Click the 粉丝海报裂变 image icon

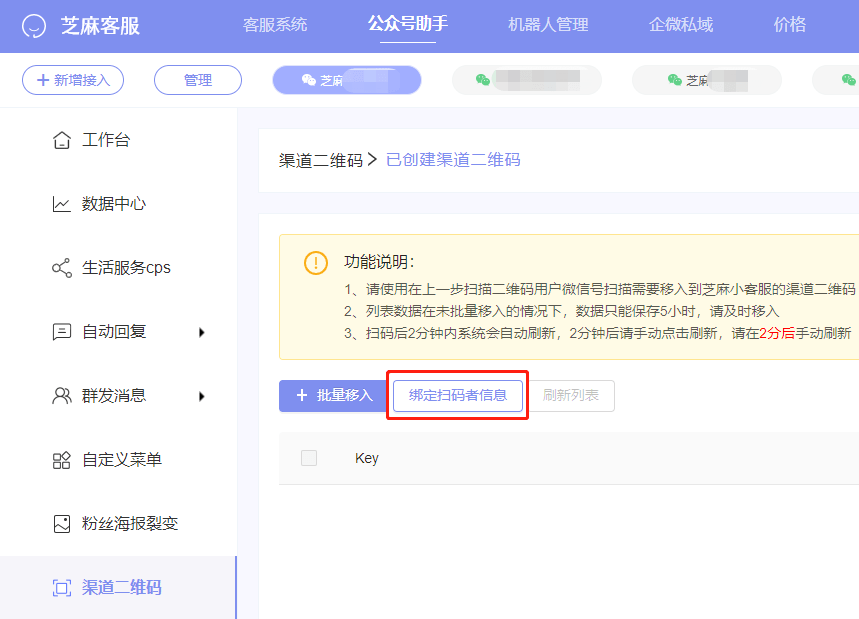(x=62, y=524)
